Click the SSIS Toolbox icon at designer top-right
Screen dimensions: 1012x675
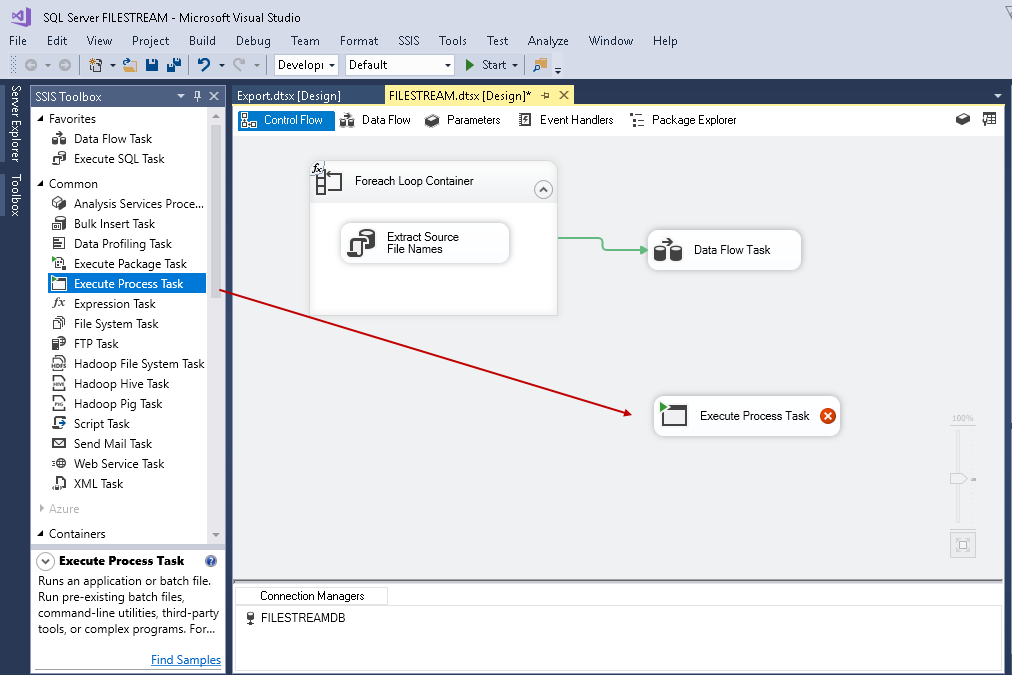coord(963,119)
